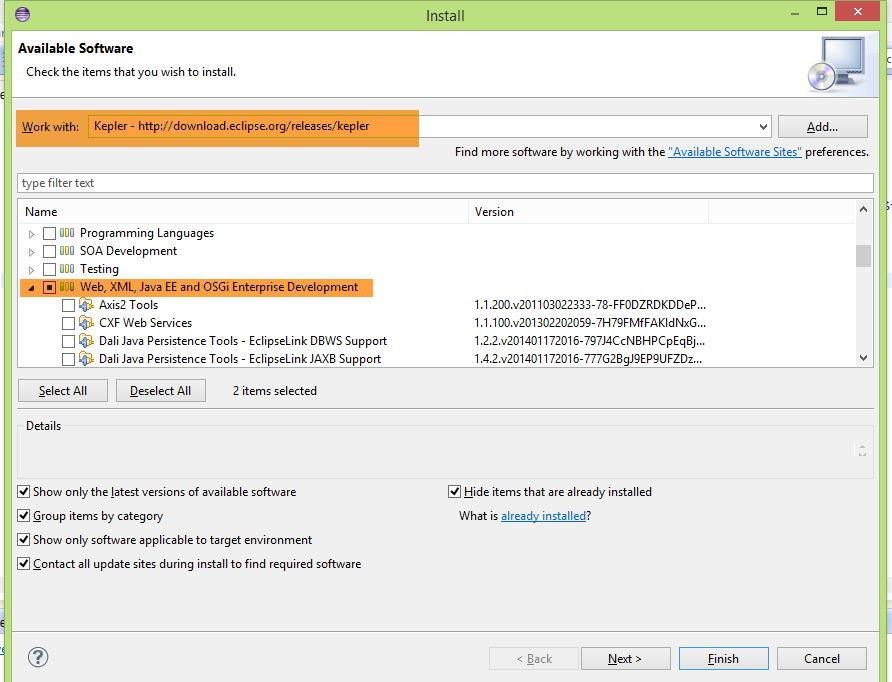Select the Dali EclipseLink JAXB Support row
This screenshot has height=682, width=892.
[239, 359]
